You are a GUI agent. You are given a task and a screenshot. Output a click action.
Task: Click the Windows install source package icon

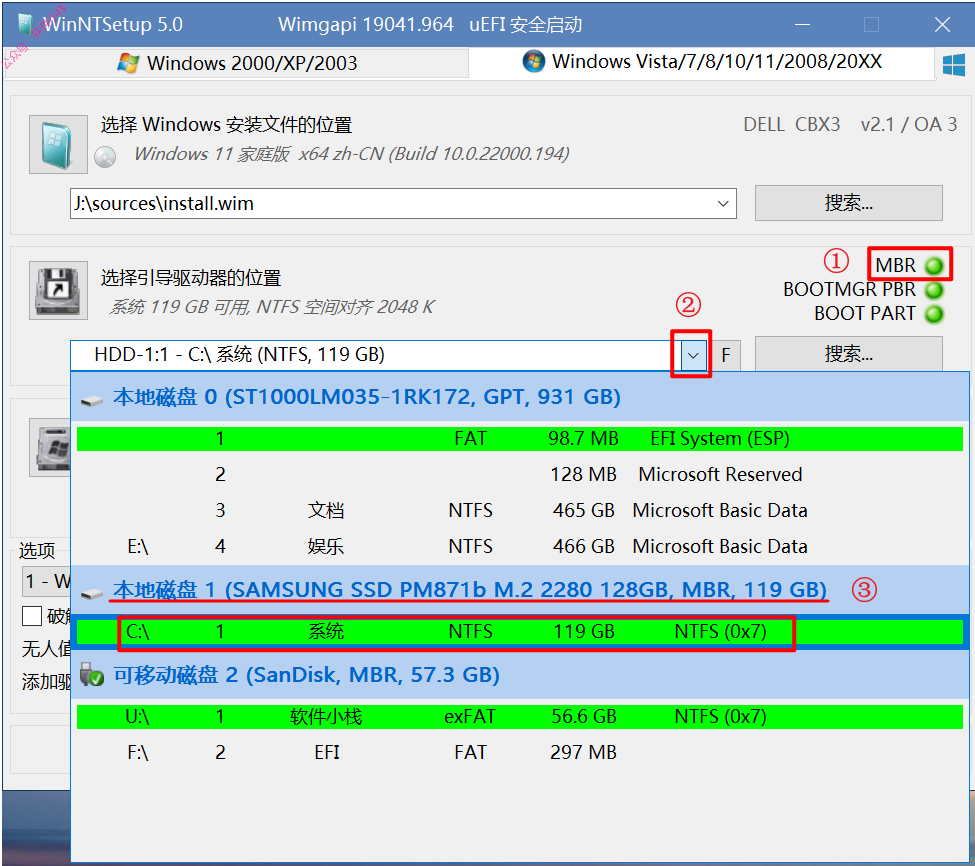click(58, 144)
